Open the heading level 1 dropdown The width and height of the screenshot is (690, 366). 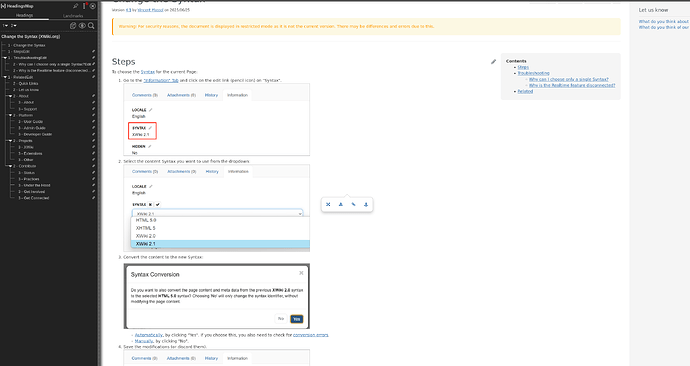(x=5, y=26)
